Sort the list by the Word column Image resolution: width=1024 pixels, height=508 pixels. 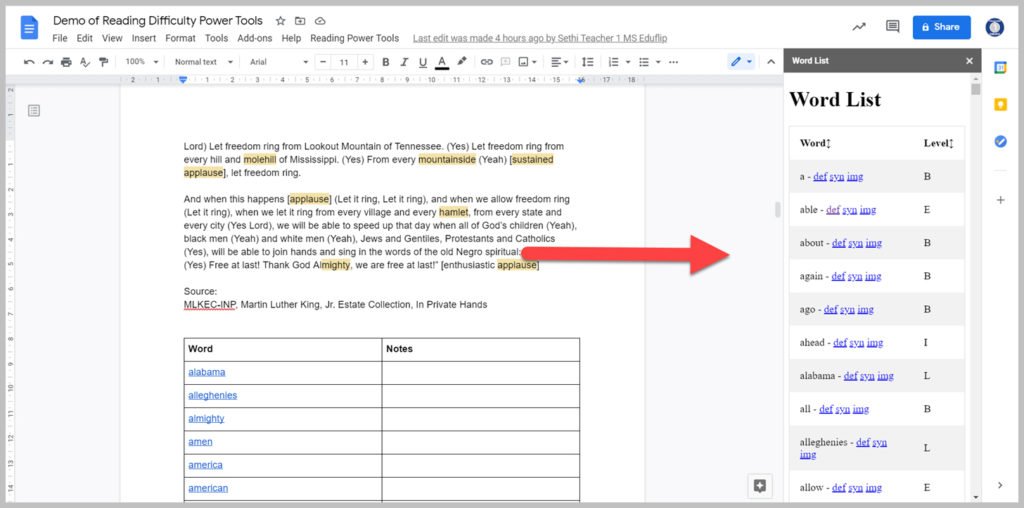(815, 143)
